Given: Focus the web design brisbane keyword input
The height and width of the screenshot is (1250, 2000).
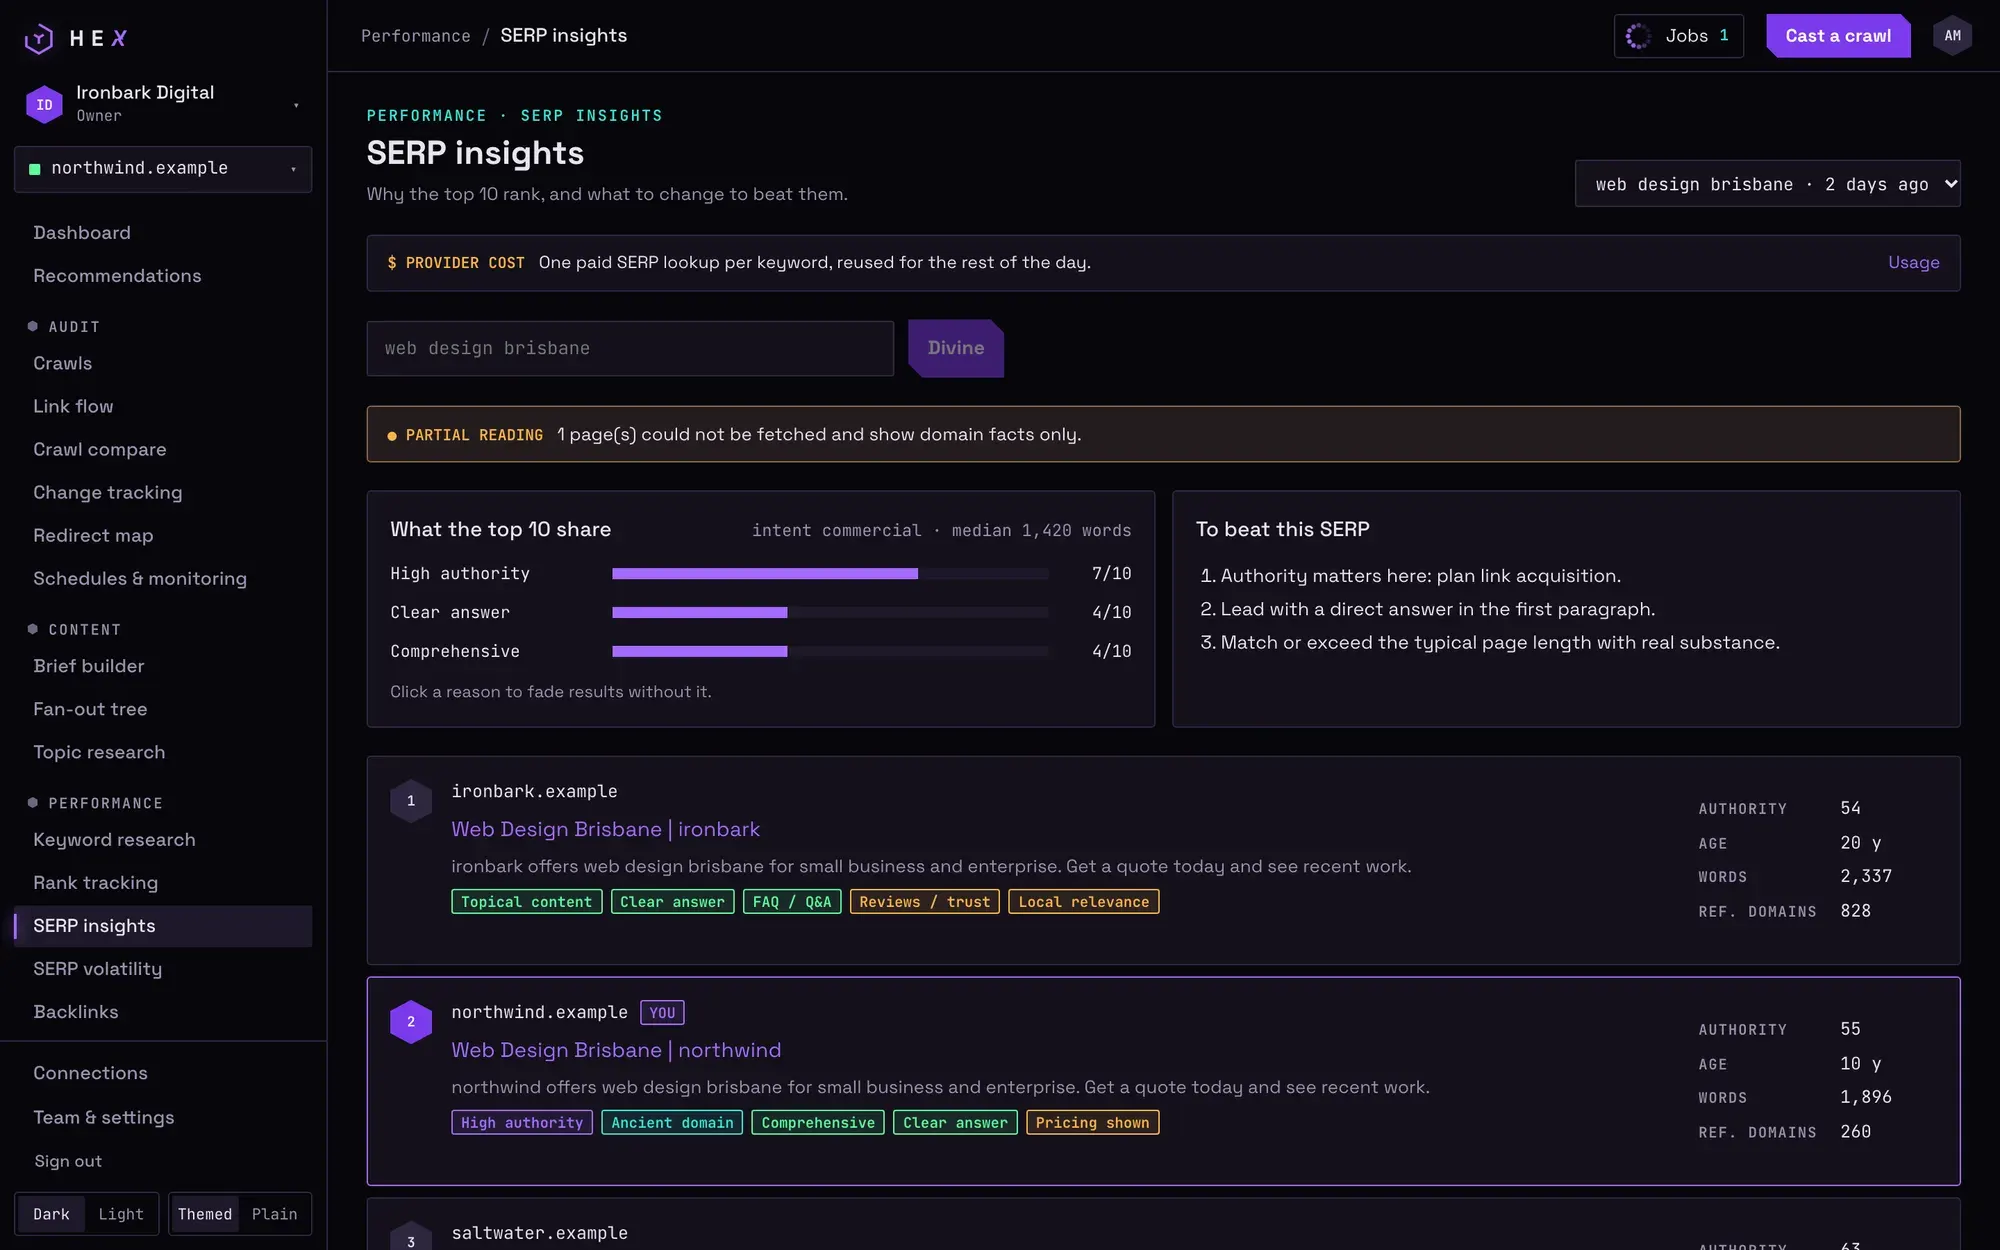Looking at the screenshot, I should 630,348.
